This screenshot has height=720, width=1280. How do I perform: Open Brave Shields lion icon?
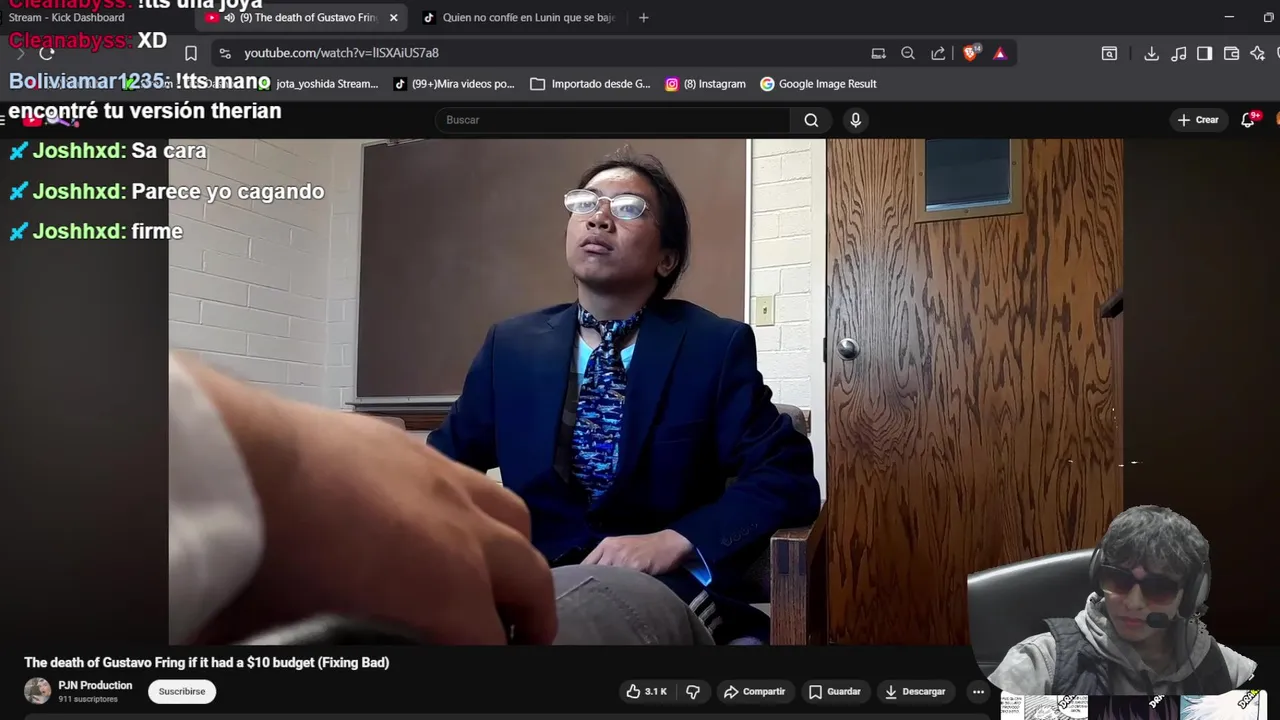[x=970, y=53]
